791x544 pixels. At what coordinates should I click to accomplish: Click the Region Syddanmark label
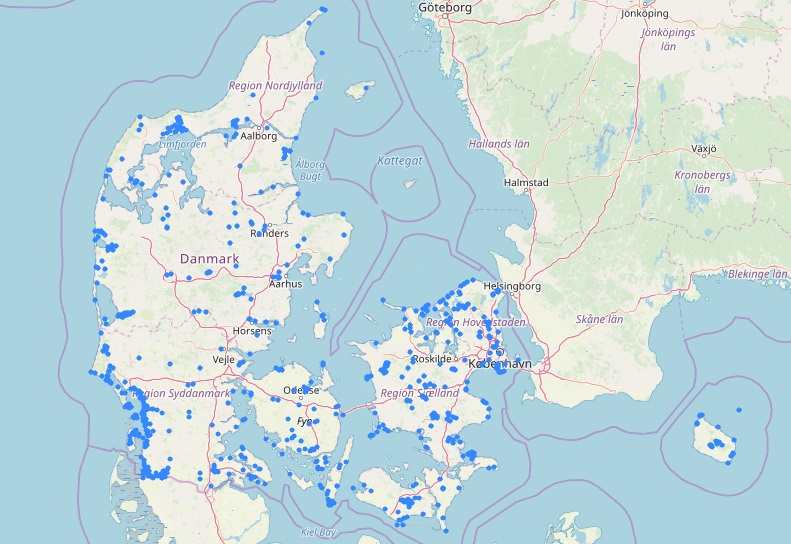(x=180, y=393)
